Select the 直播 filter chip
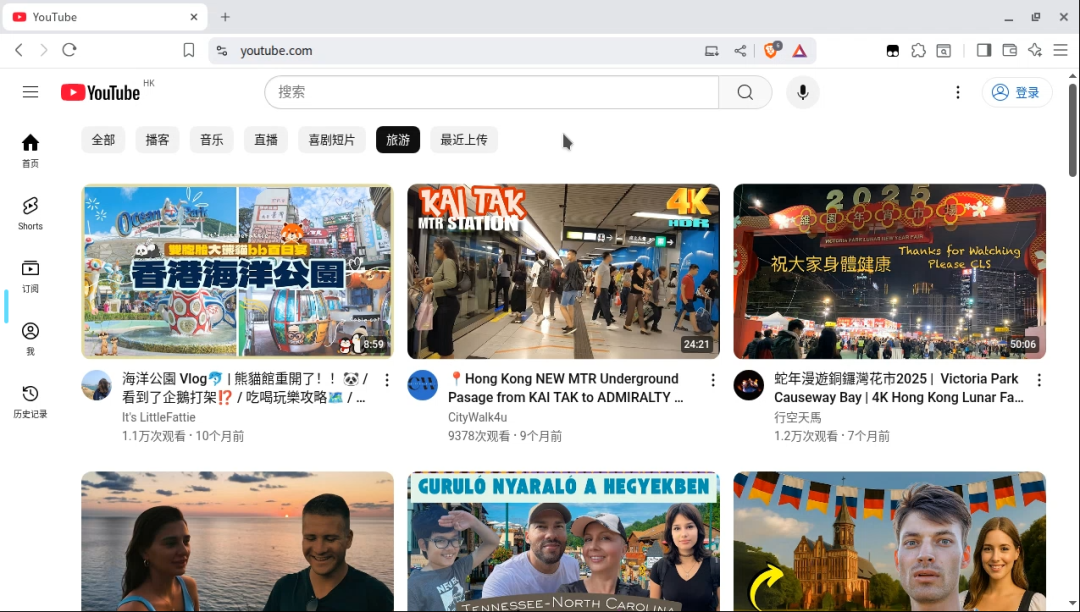This screenshot has width=1080, height=612. pyautogui.click(x=266, y=140)
